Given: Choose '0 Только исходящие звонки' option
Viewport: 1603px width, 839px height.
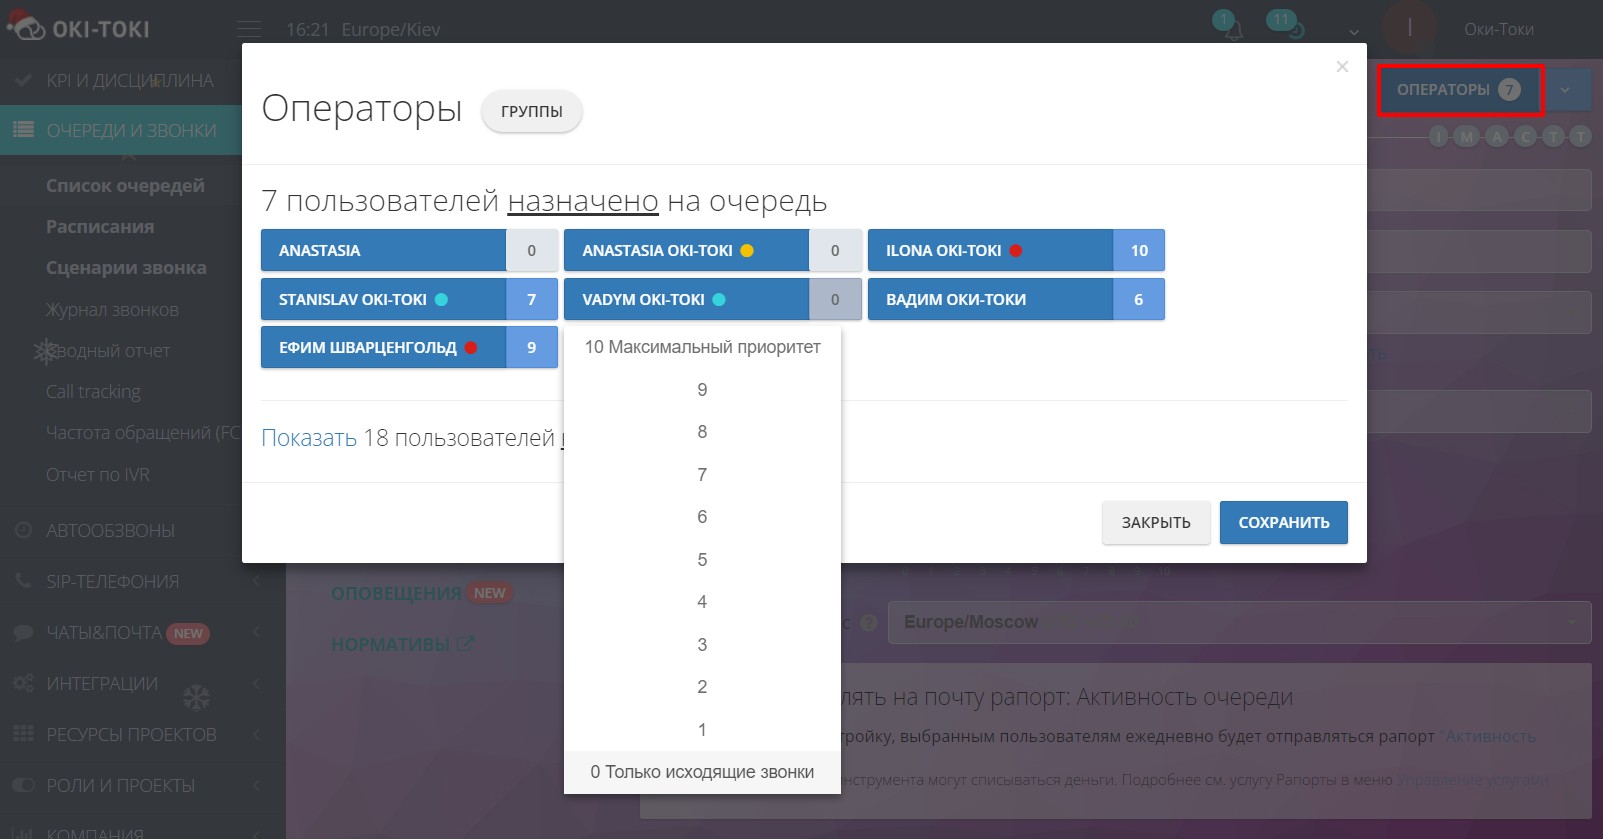Looking at the screenshot, I should tap(702, 772).
